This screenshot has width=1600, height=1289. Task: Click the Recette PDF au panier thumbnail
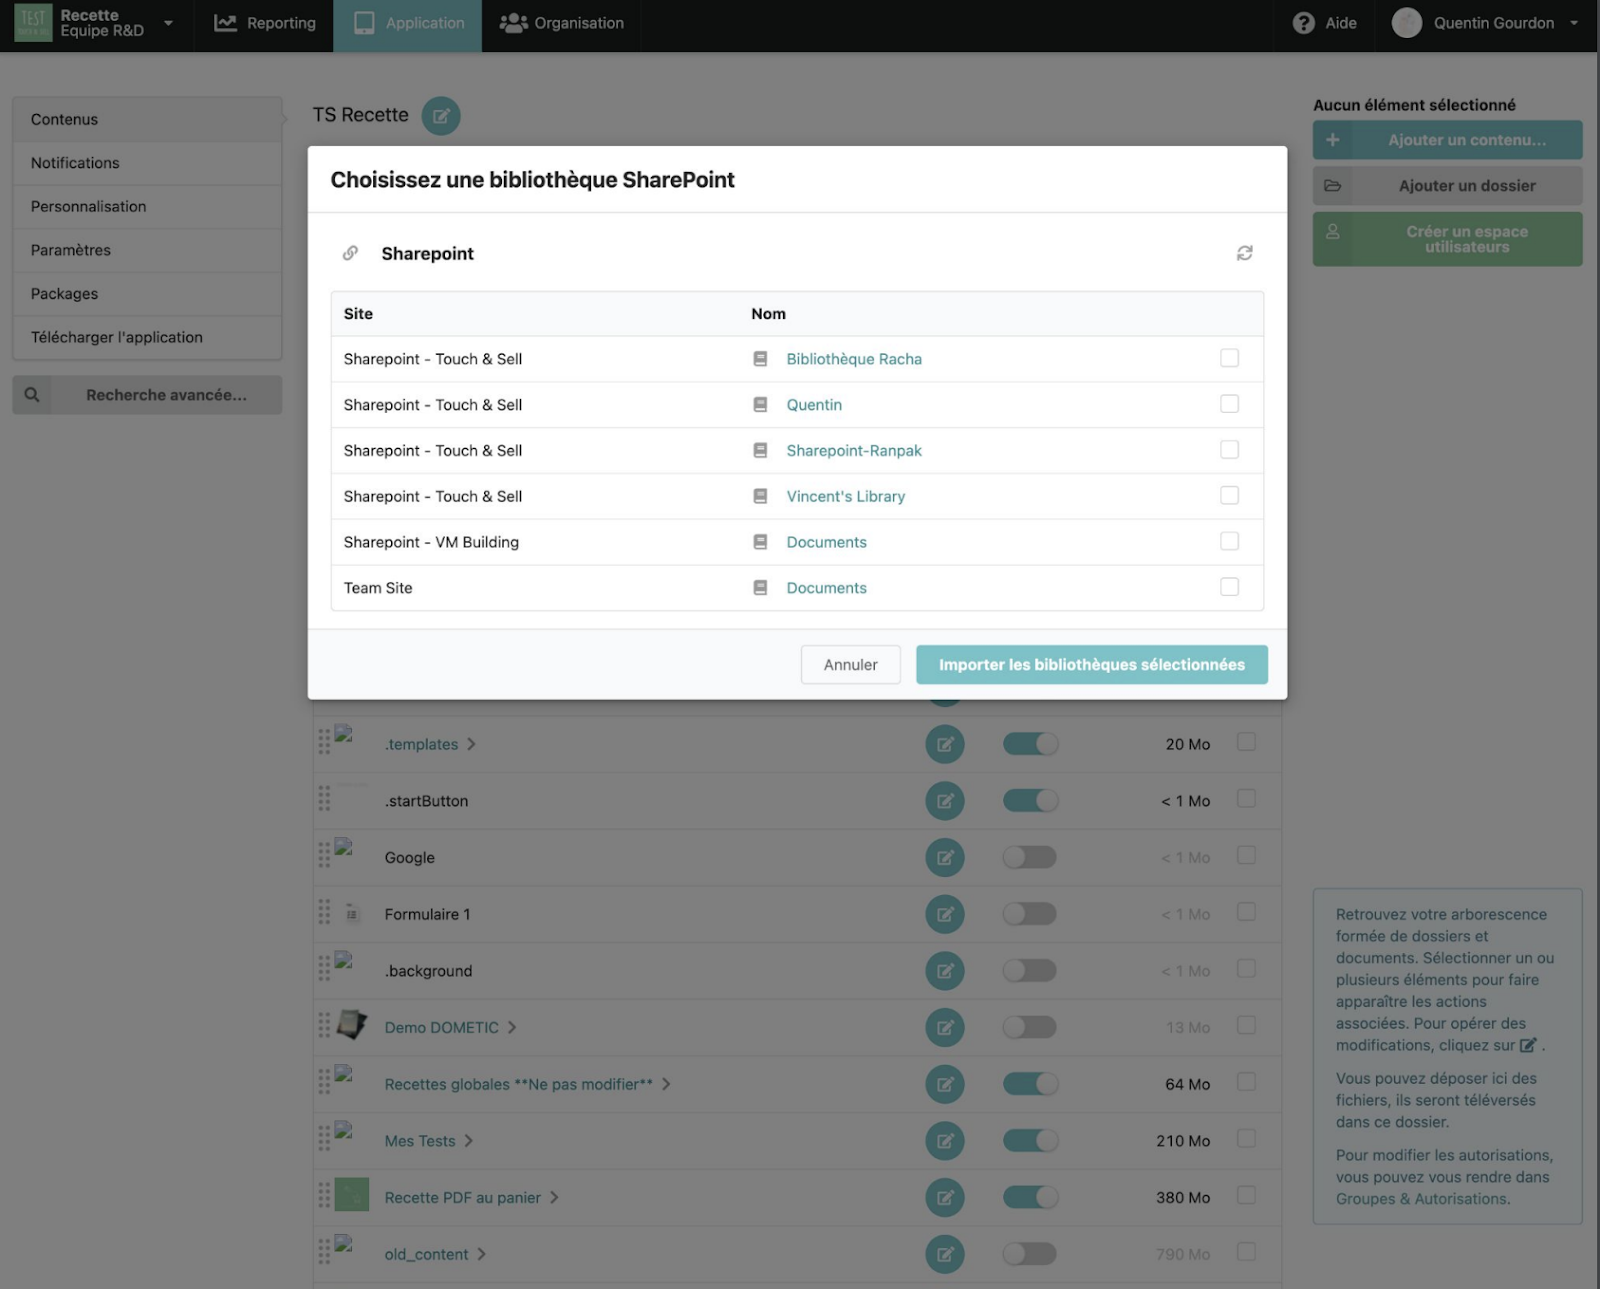tap(352, 1195)
